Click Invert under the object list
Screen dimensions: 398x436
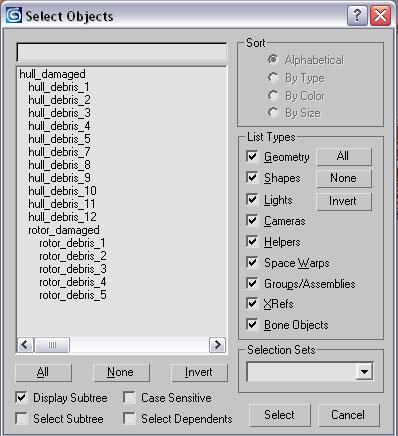coord(199,372)
